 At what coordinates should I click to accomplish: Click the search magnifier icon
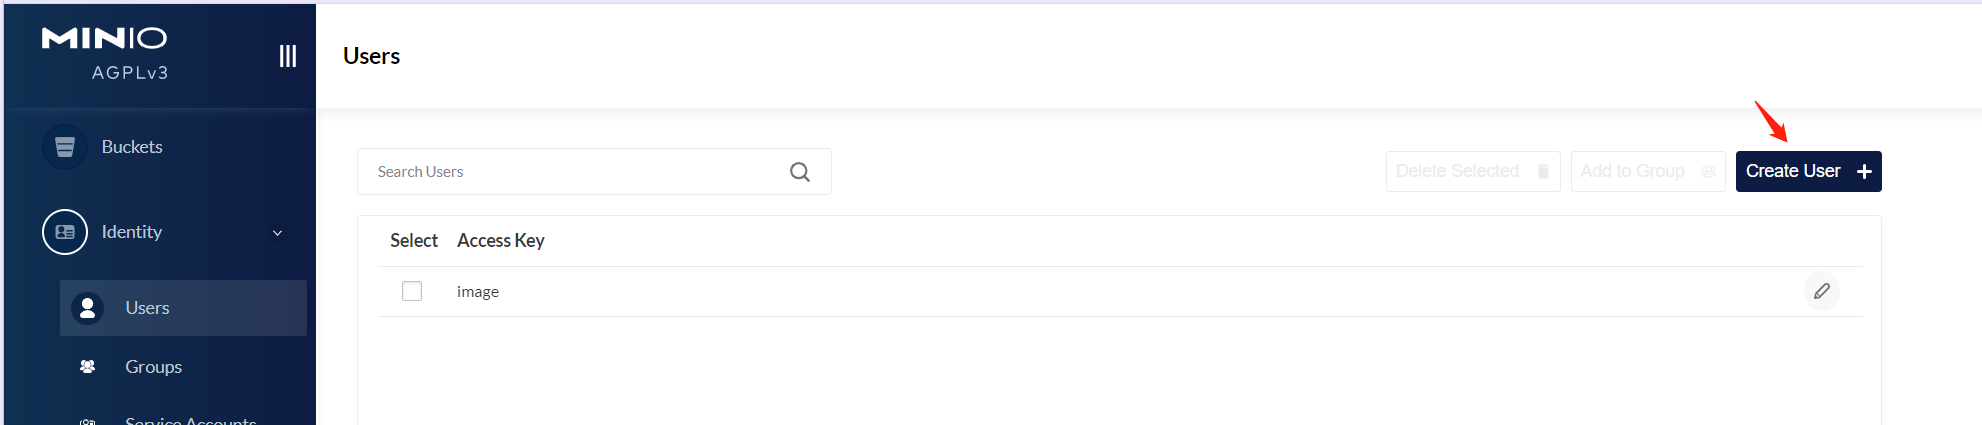(x=800, y=172)
